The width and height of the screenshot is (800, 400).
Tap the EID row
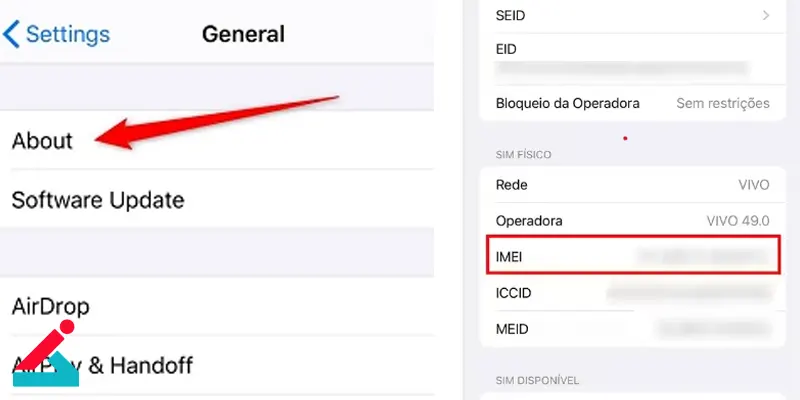[x=633, y=59]
